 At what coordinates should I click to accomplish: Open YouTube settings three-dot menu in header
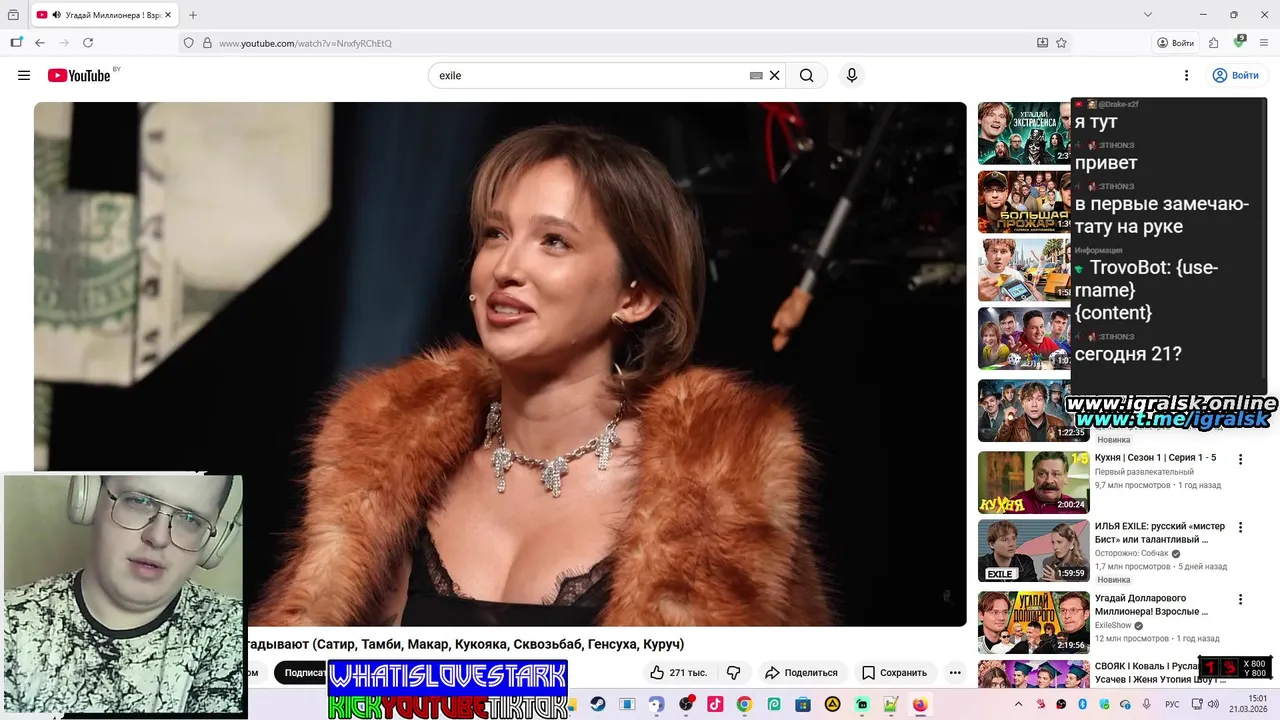coord(1186,75)
